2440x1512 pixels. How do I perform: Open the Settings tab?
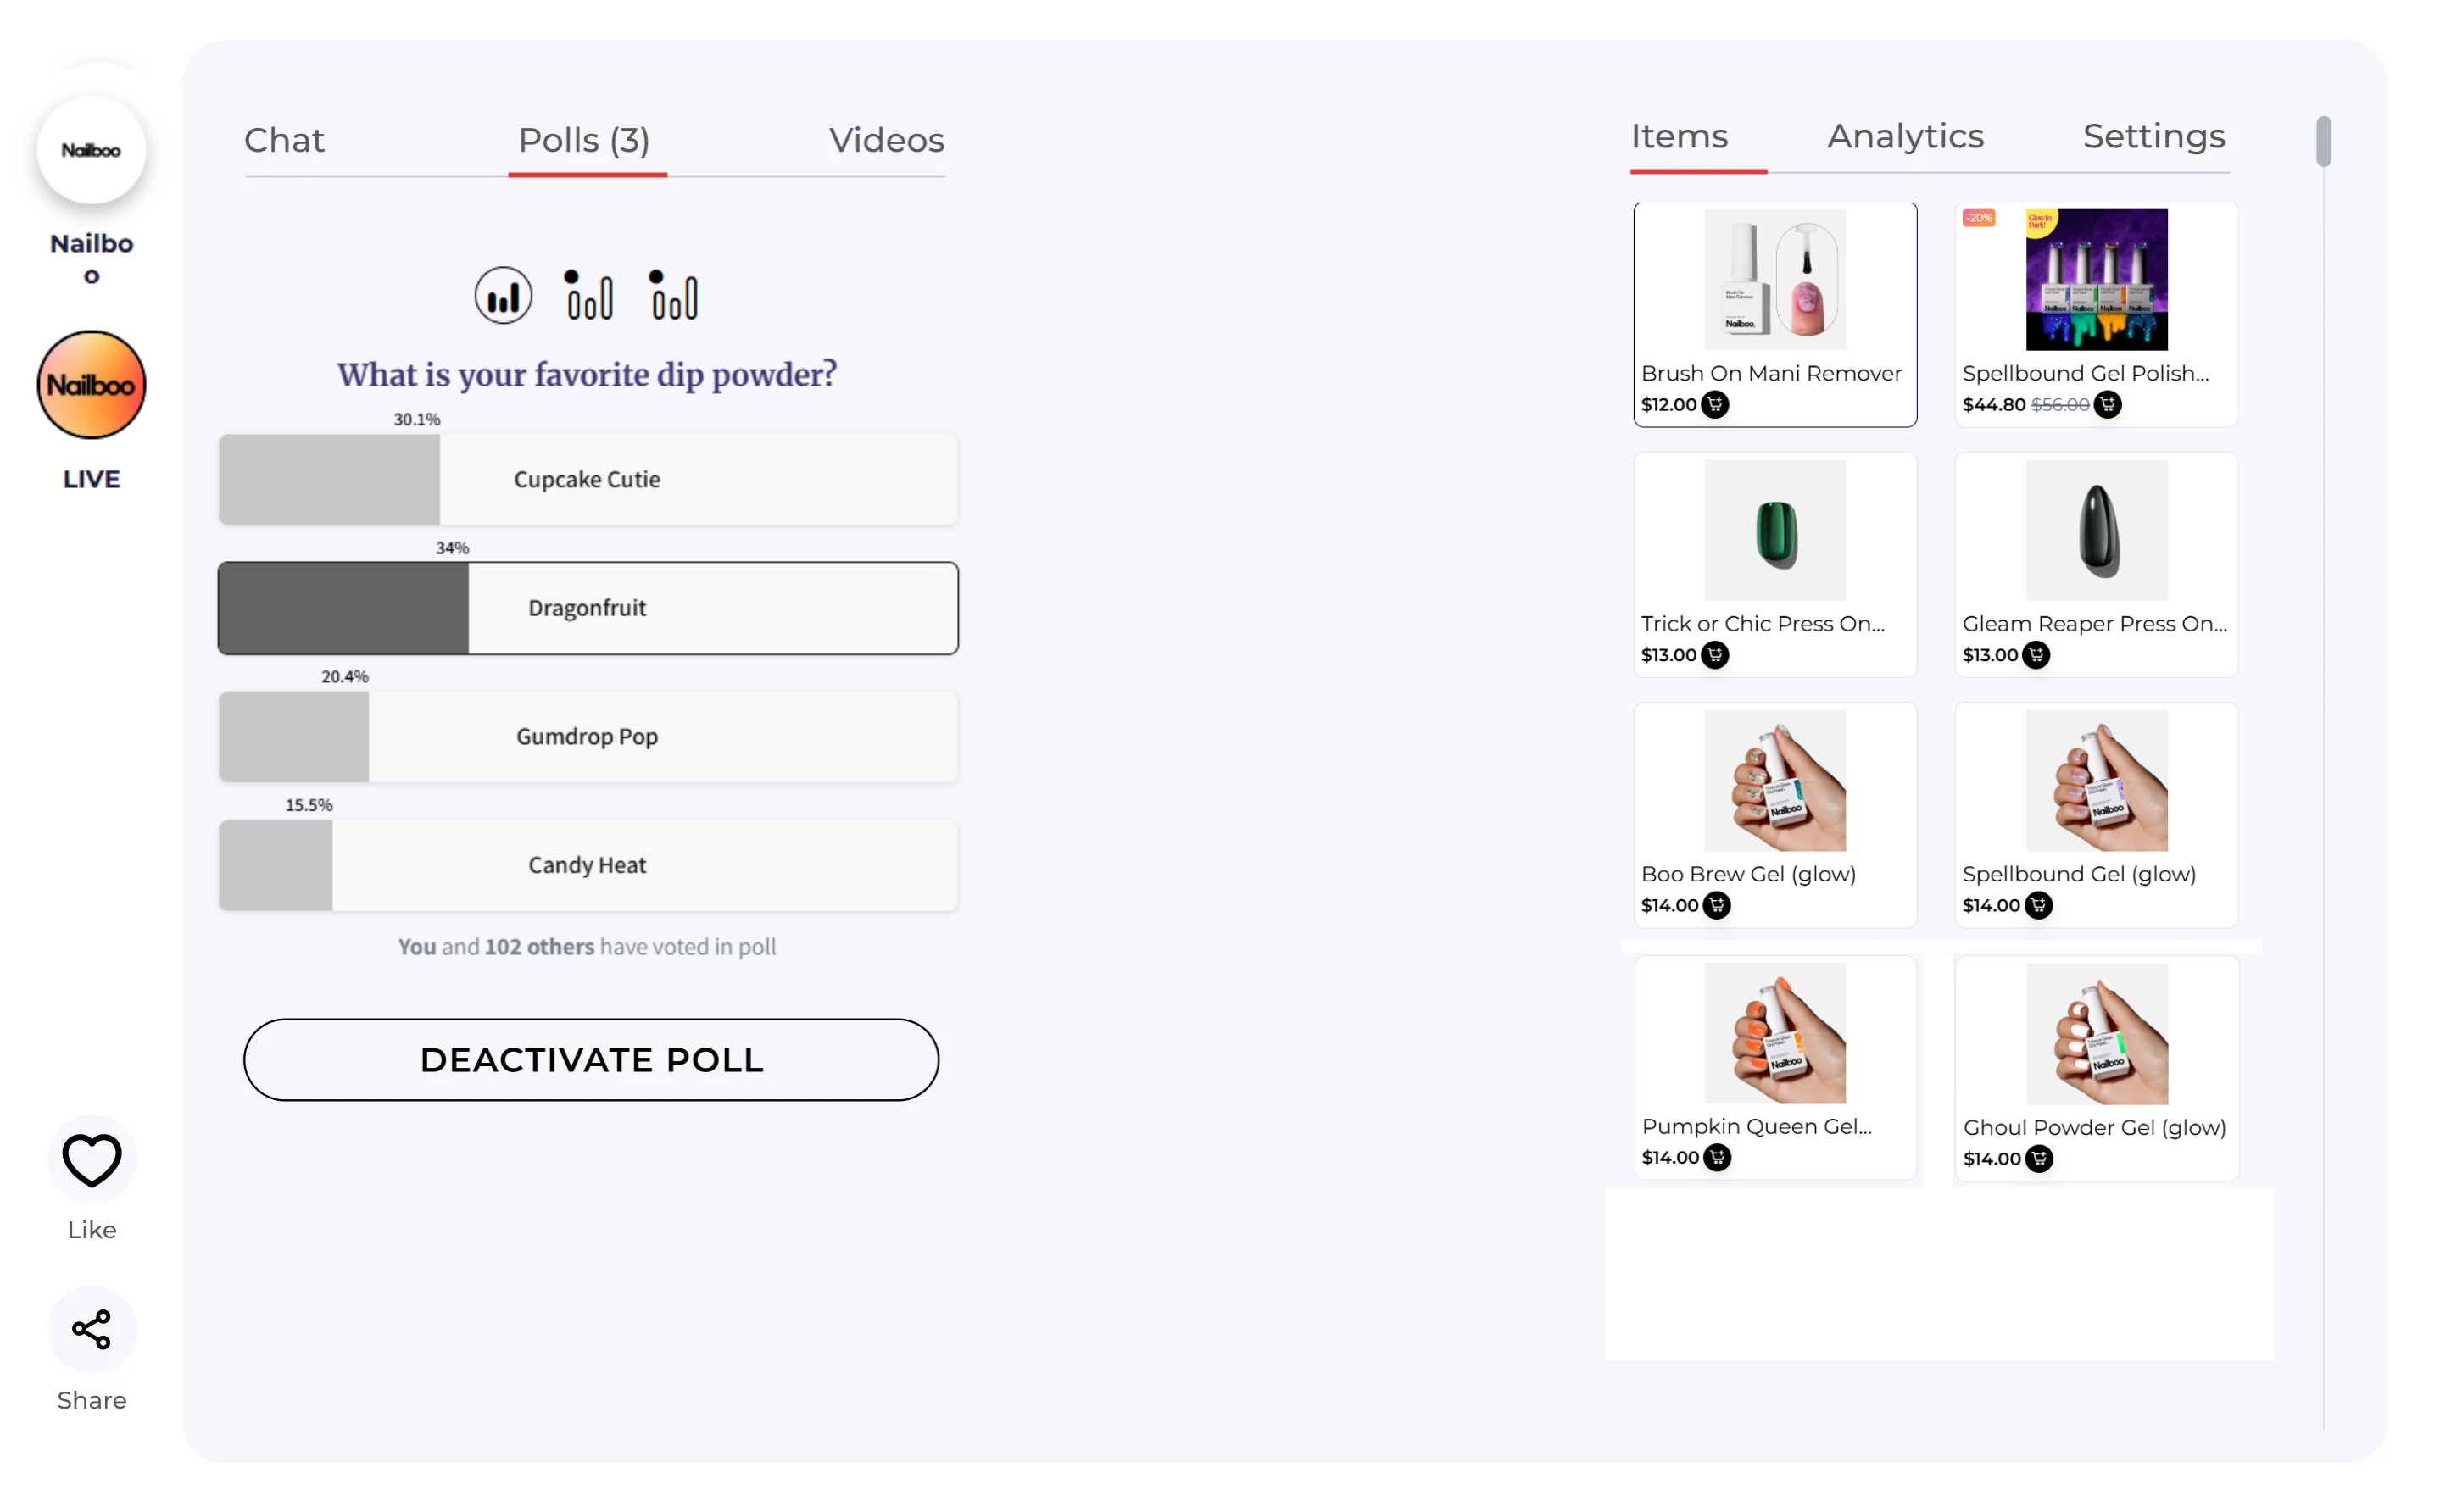[x=2154, y=136]
